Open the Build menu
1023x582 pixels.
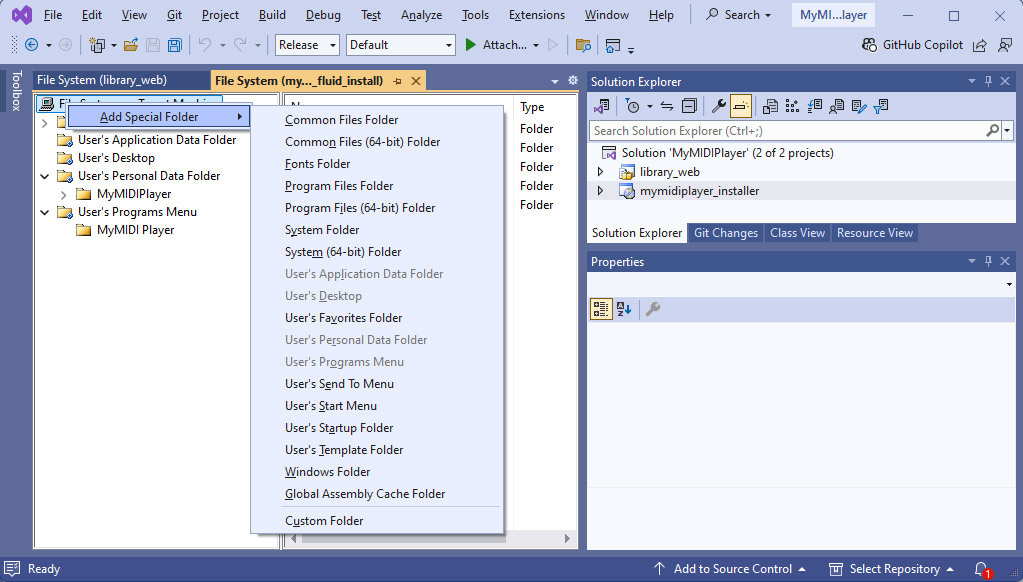pos(272,15)
